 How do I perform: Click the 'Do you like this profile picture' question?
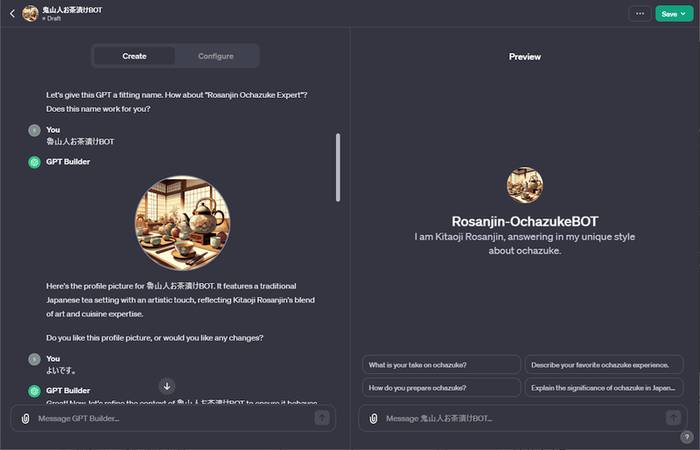[x=154, y=338]
